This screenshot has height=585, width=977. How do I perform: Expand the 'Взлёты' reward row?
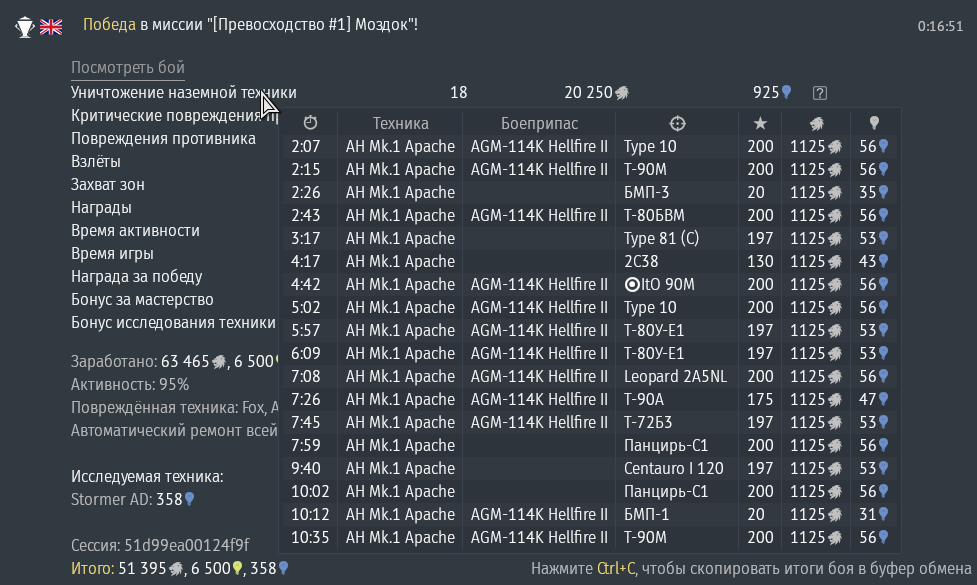click(96, 161)
